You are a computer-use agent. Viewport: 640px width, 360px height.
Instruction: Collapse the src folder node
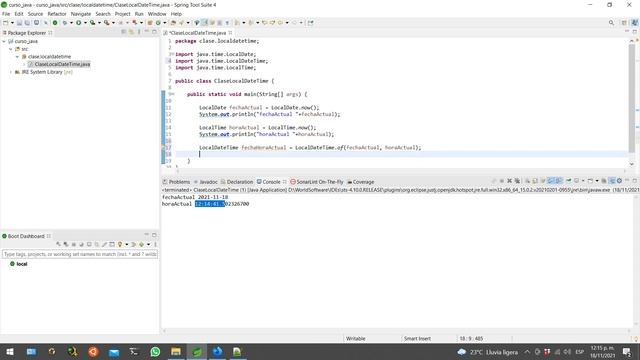pos(11,49)
